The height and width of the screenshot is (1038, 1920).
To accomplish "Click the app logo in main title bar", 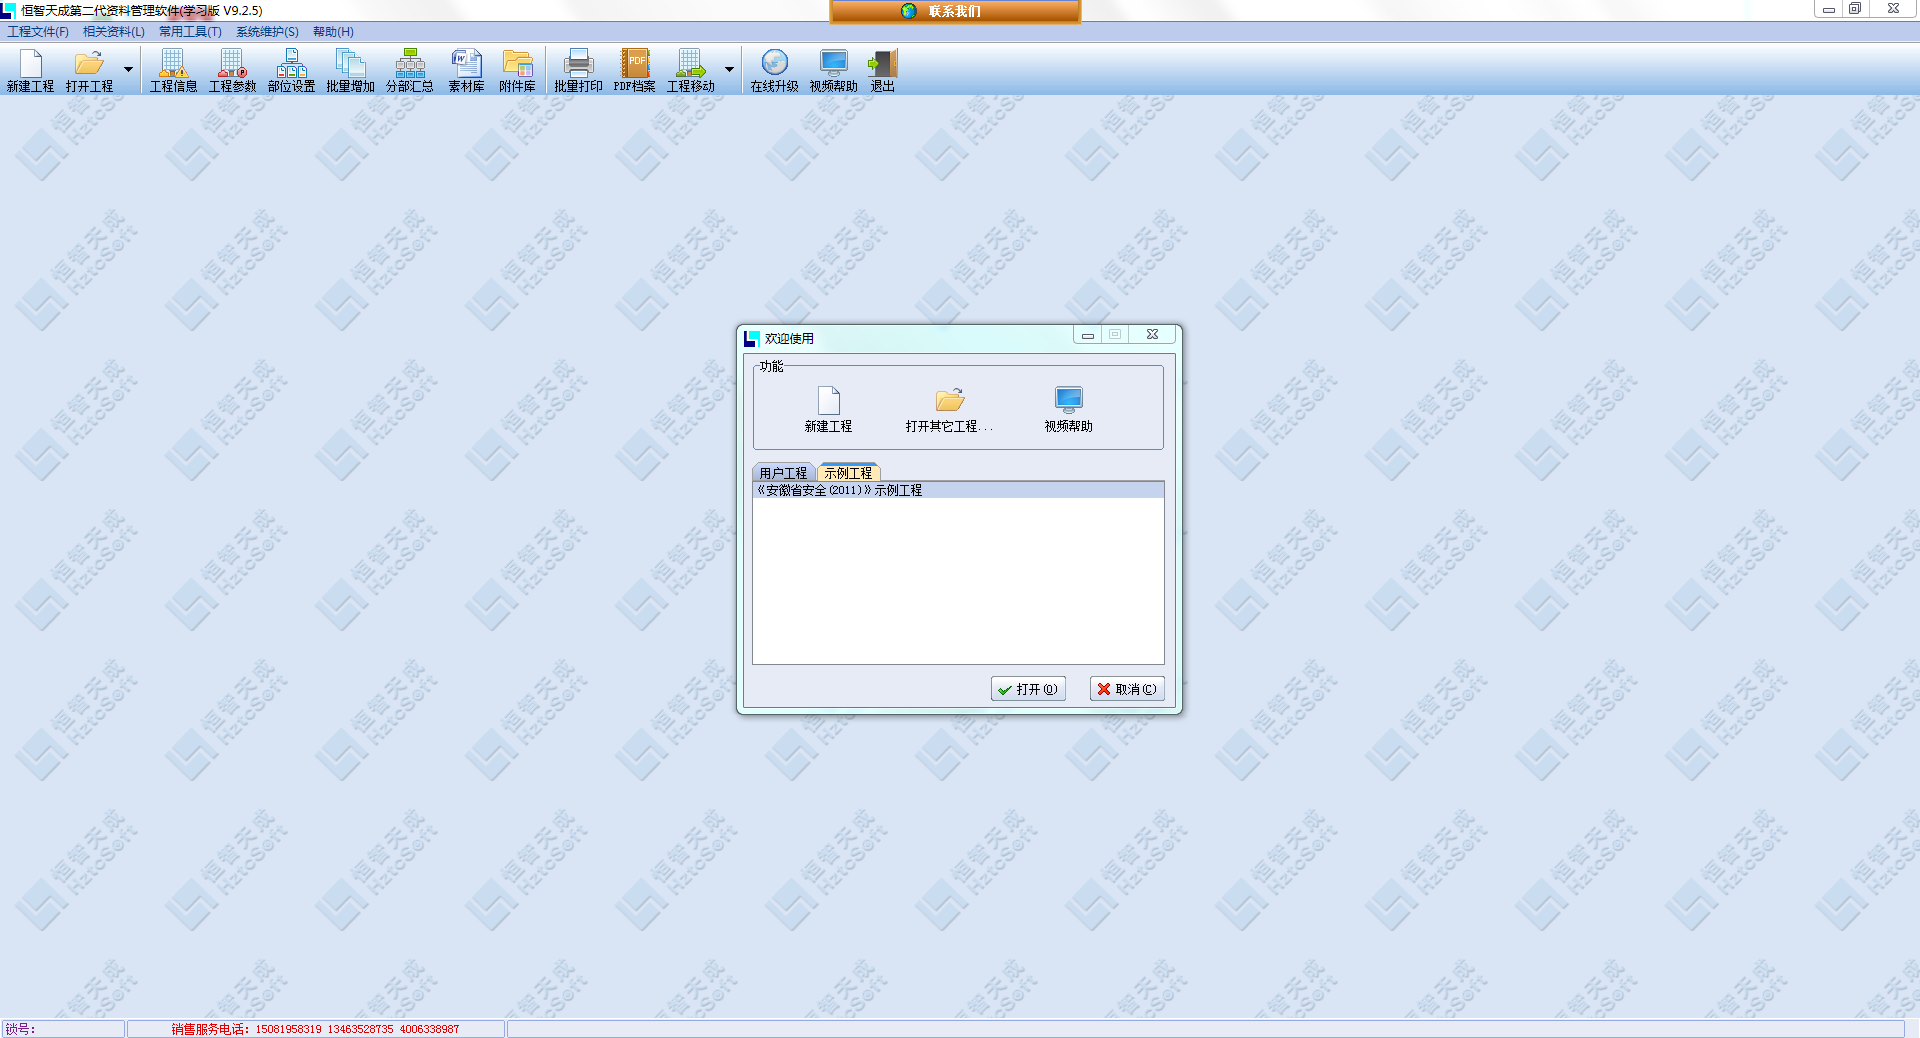I will [9, 10].
